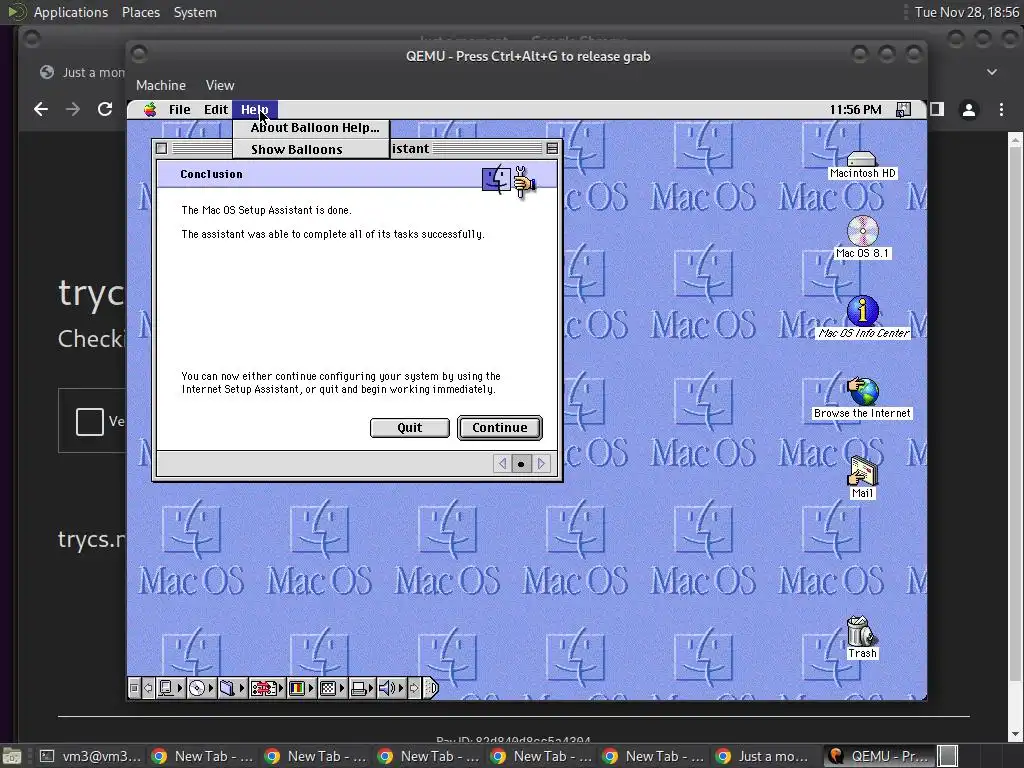1024x768 pixels.
Task: Open the Mac OS application switcher icon
Action: coord(903,109)
